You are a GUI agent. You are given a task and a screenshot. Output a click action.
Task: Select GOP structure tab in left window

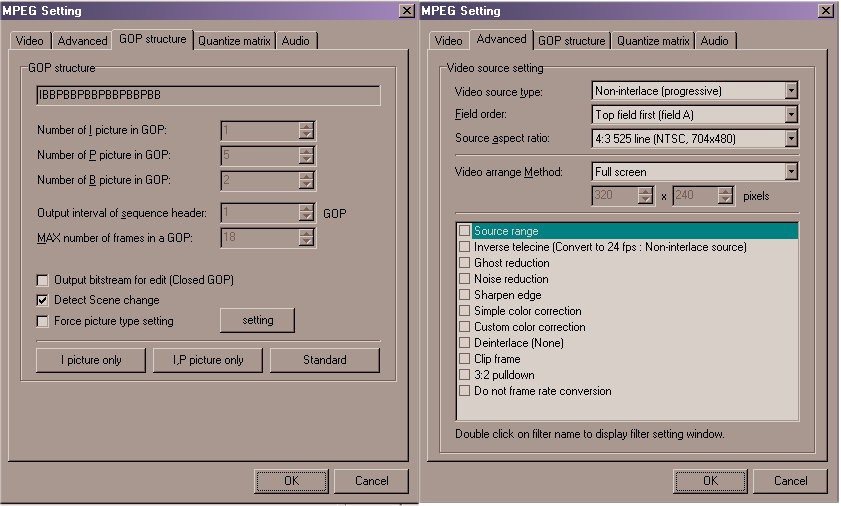[153, 39]
